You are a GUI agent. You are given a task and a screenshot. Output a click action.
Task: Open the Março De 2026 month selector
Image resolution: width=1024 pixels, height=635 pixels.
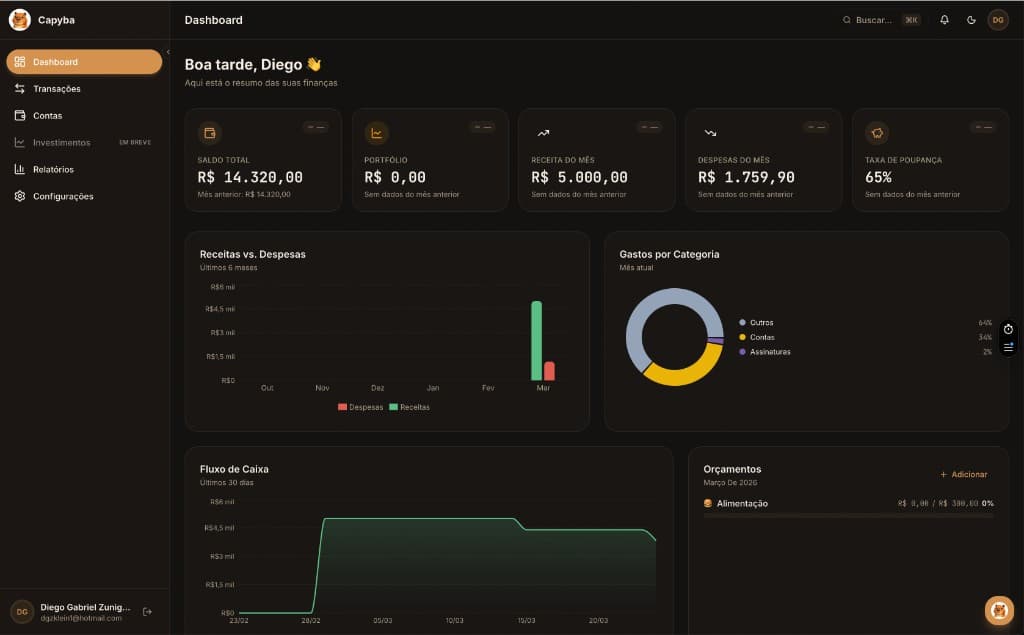tap(732, 482)
